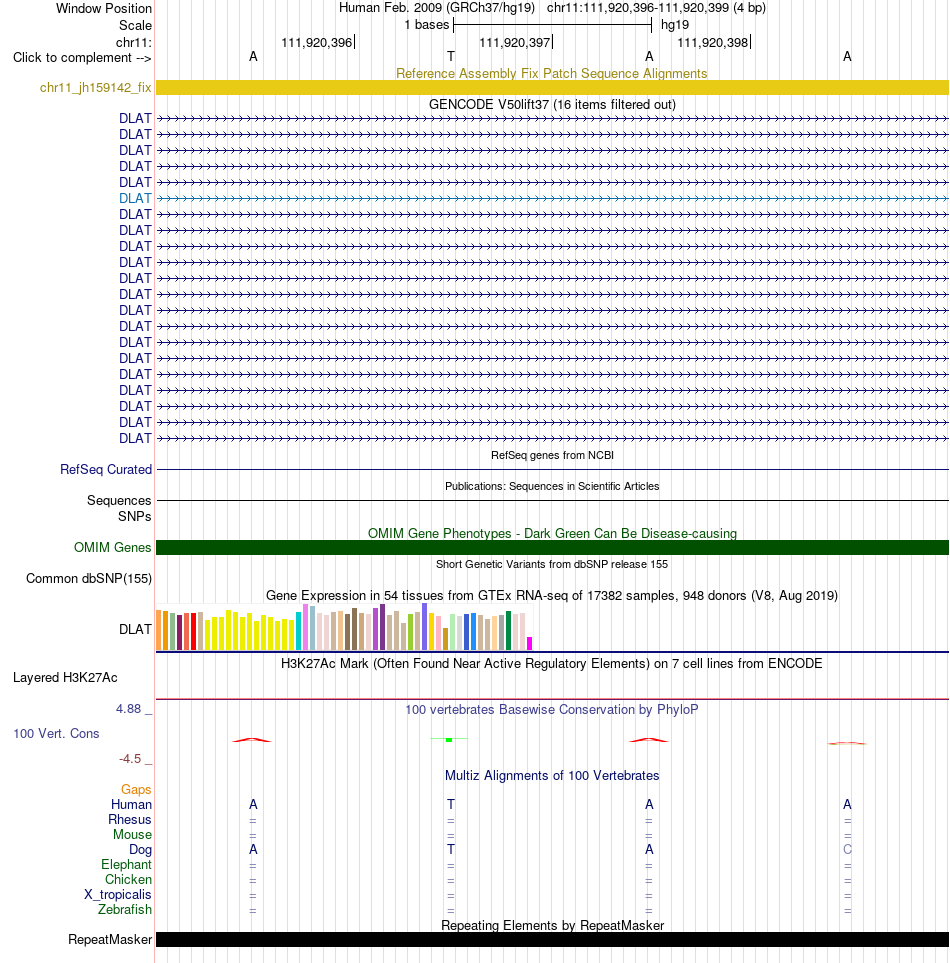Viewport: 950px width, 963px height.
Task: Click the chr11: base position label
Action: point(133,42)
